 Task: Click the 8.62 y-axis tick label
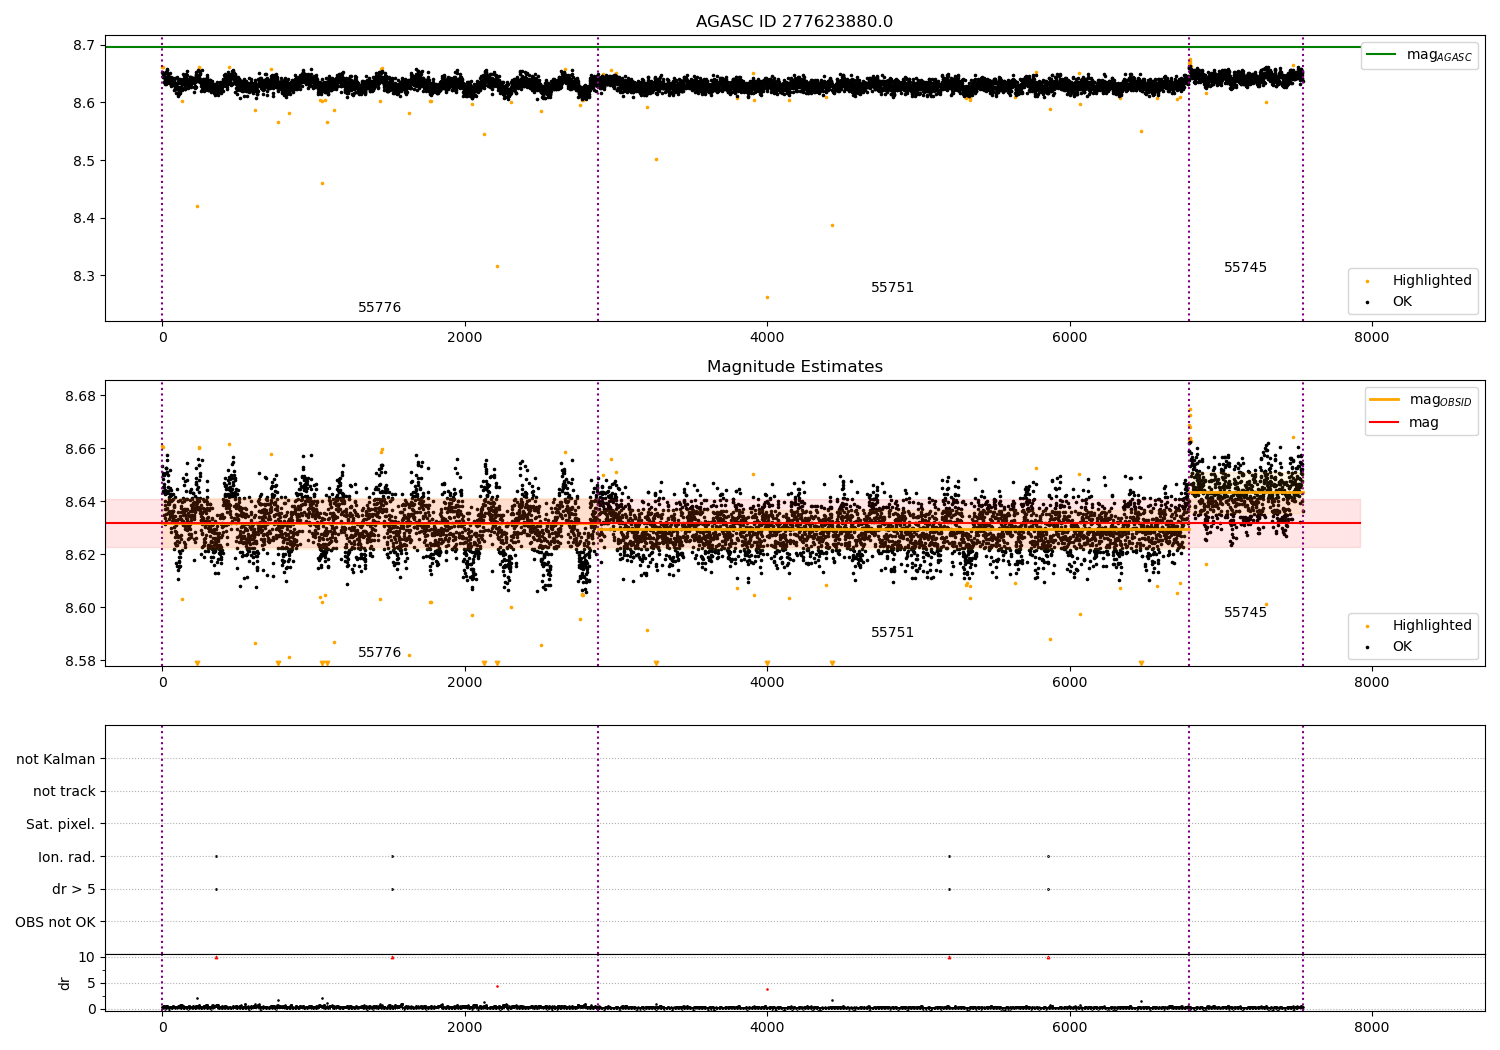click(x=80, y=555)
